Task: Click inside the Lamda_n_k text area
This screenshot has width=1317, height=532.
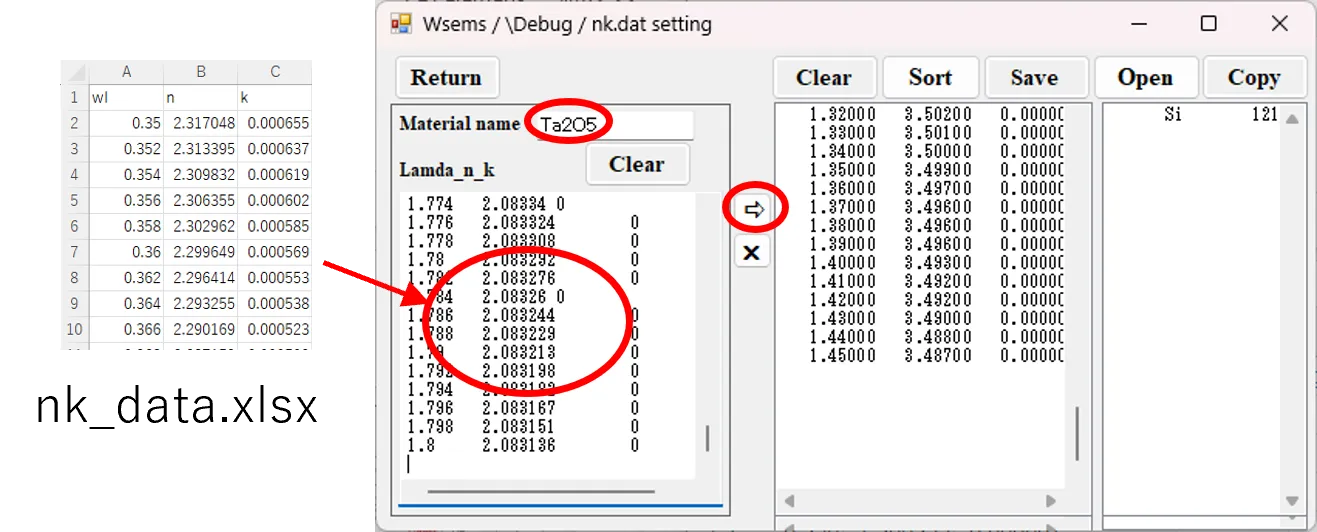Action: tap(548, 335)
